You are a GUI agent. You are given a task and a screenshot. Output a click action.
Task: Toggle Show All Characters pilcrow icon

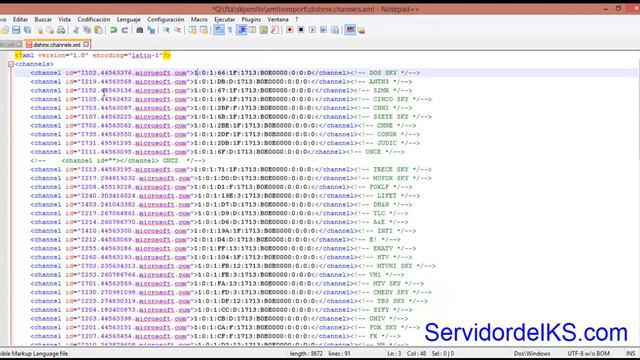coord(230,30)
